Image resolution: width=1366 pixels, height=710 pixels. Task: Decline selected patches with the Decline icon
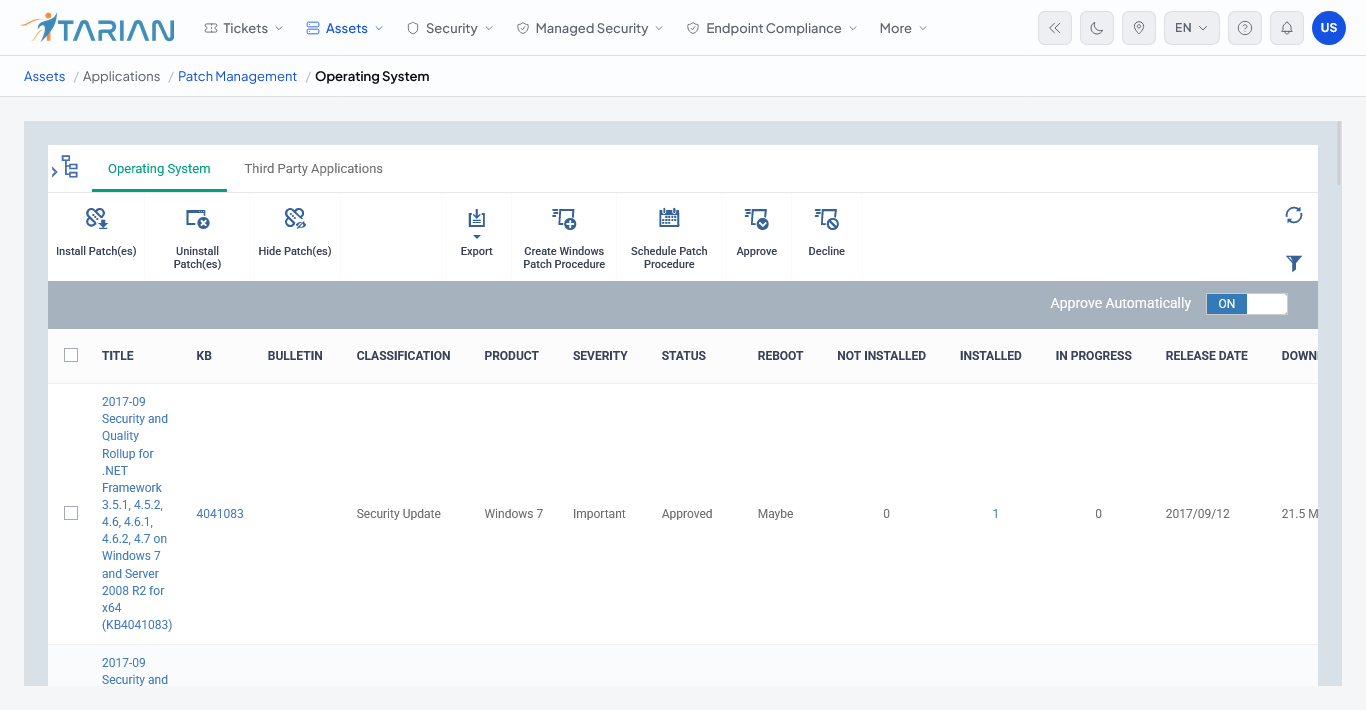(x=826, y=218)
